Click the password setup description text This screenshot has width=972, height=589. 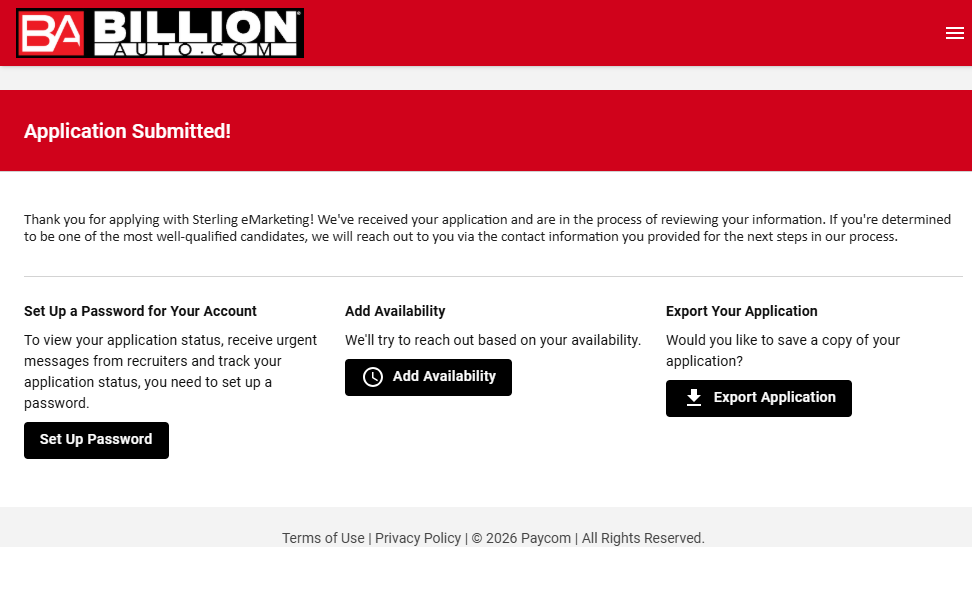point(170,371)
